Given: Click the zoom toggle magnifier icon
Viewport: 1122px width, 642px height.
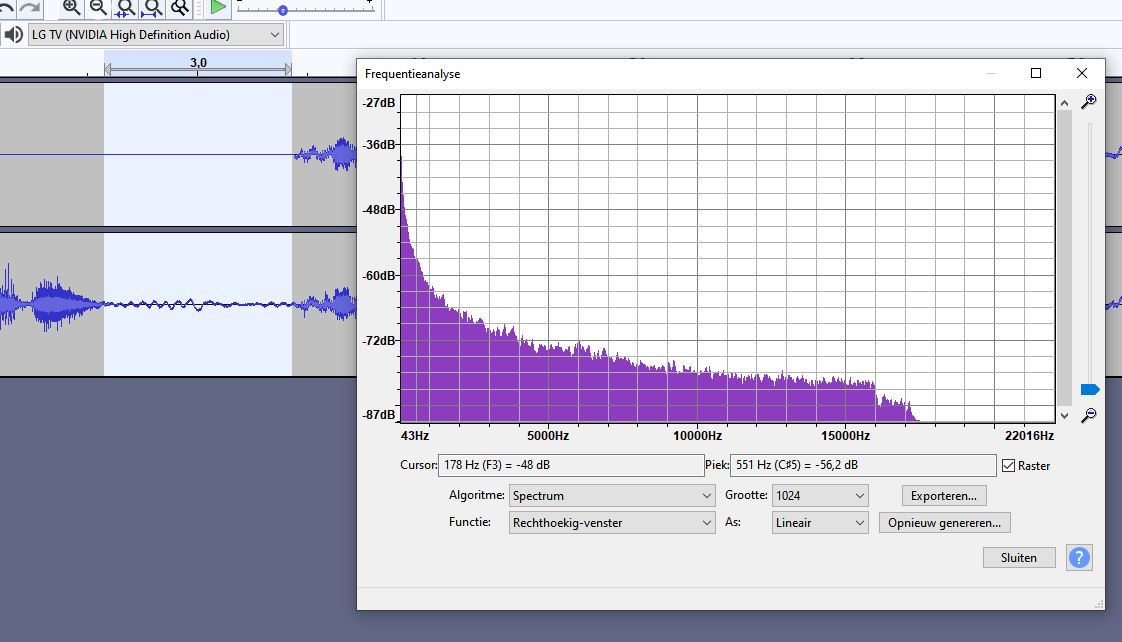Looking at the screenshot, I should (x=180, y=7).
